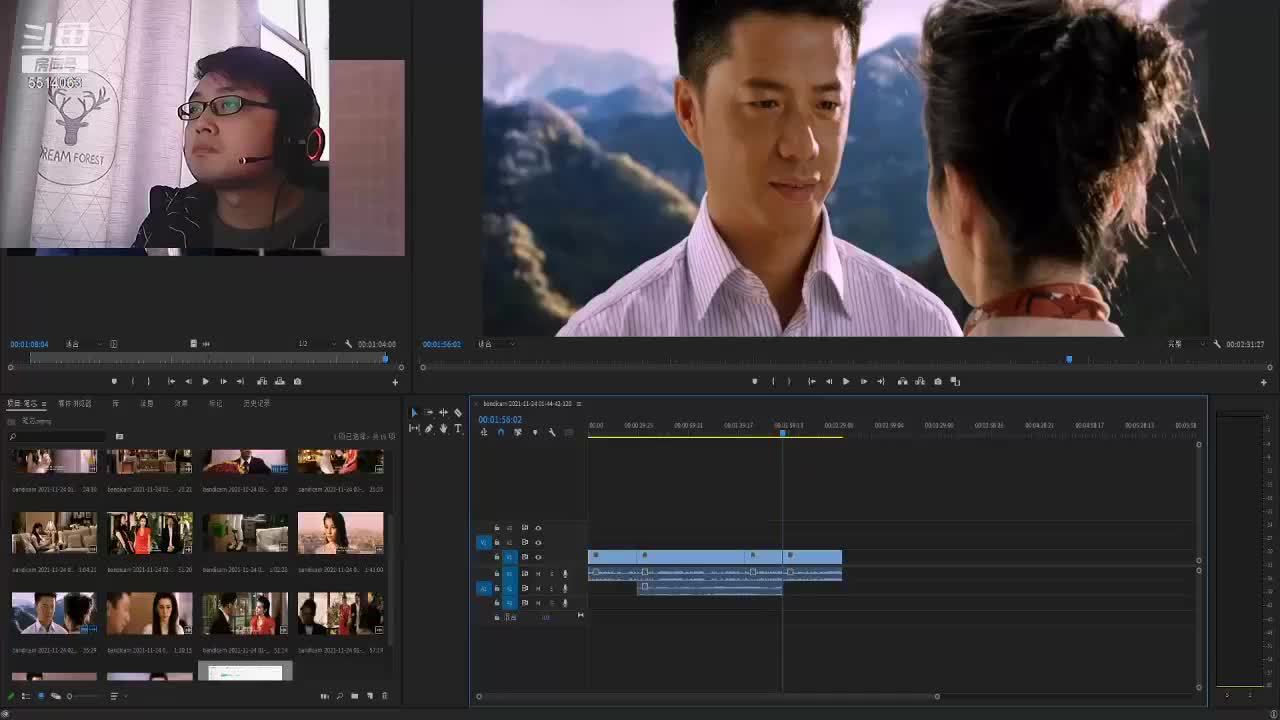This screenshot has width=1280, height=720.
Task: Click the timeline playhead on the ruler
Action: pos(782,432)
